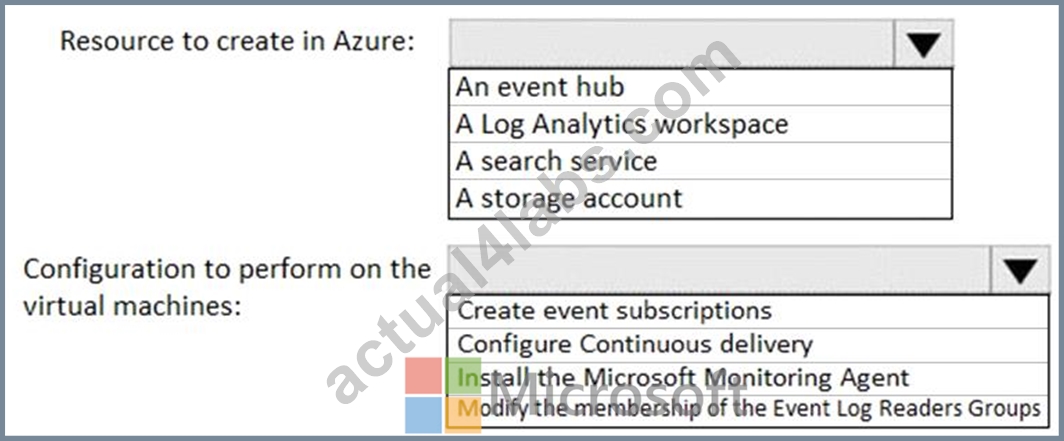The image size is (1064, 441).
Task: Pick A search service from the list
Action: (700, 161)
